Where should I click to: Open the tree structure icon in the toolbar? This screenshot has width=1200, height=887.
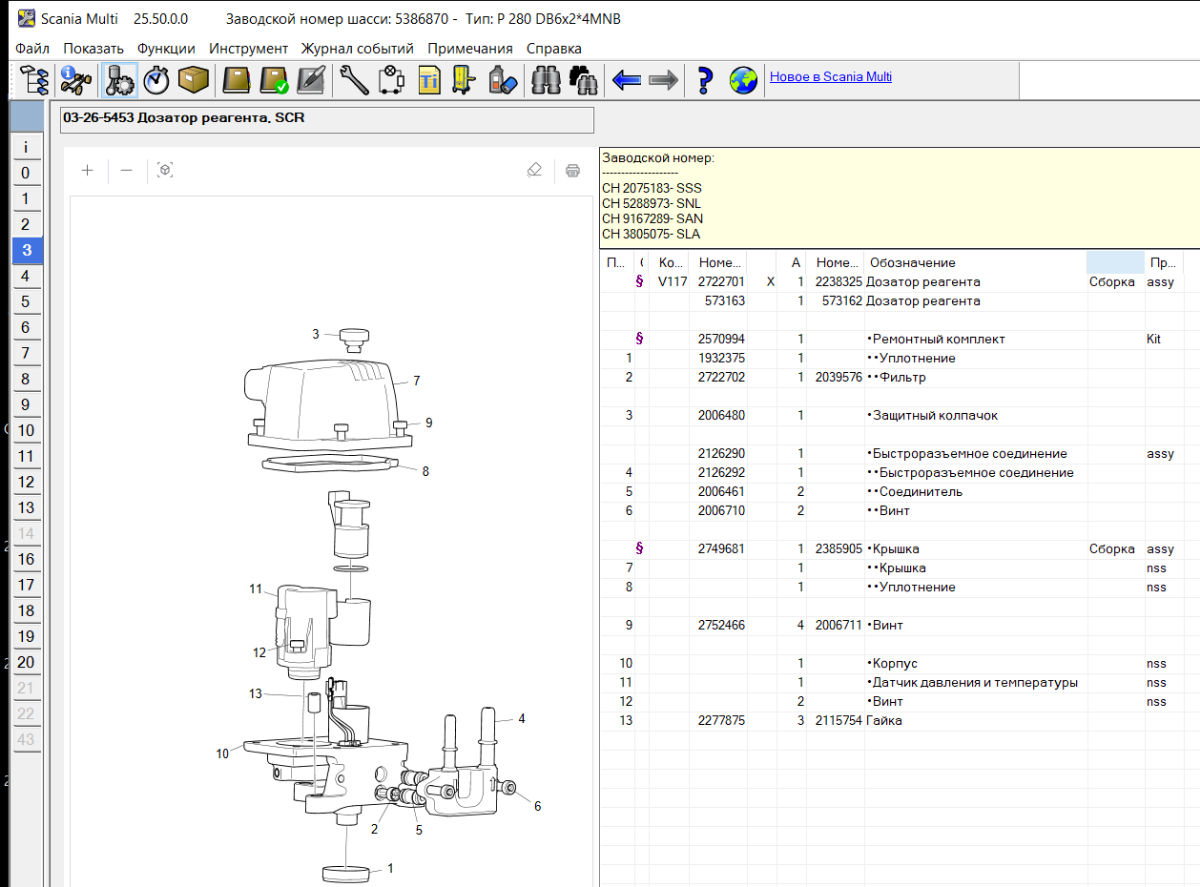point(34,79)
